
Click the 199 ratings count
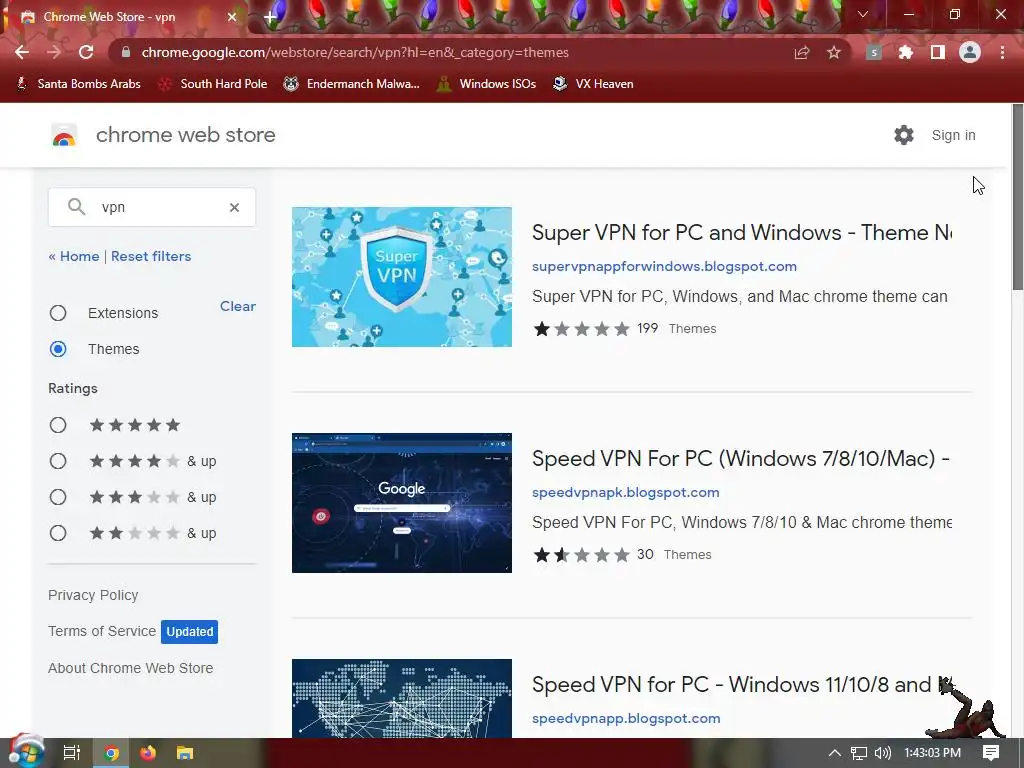[648, 328]
